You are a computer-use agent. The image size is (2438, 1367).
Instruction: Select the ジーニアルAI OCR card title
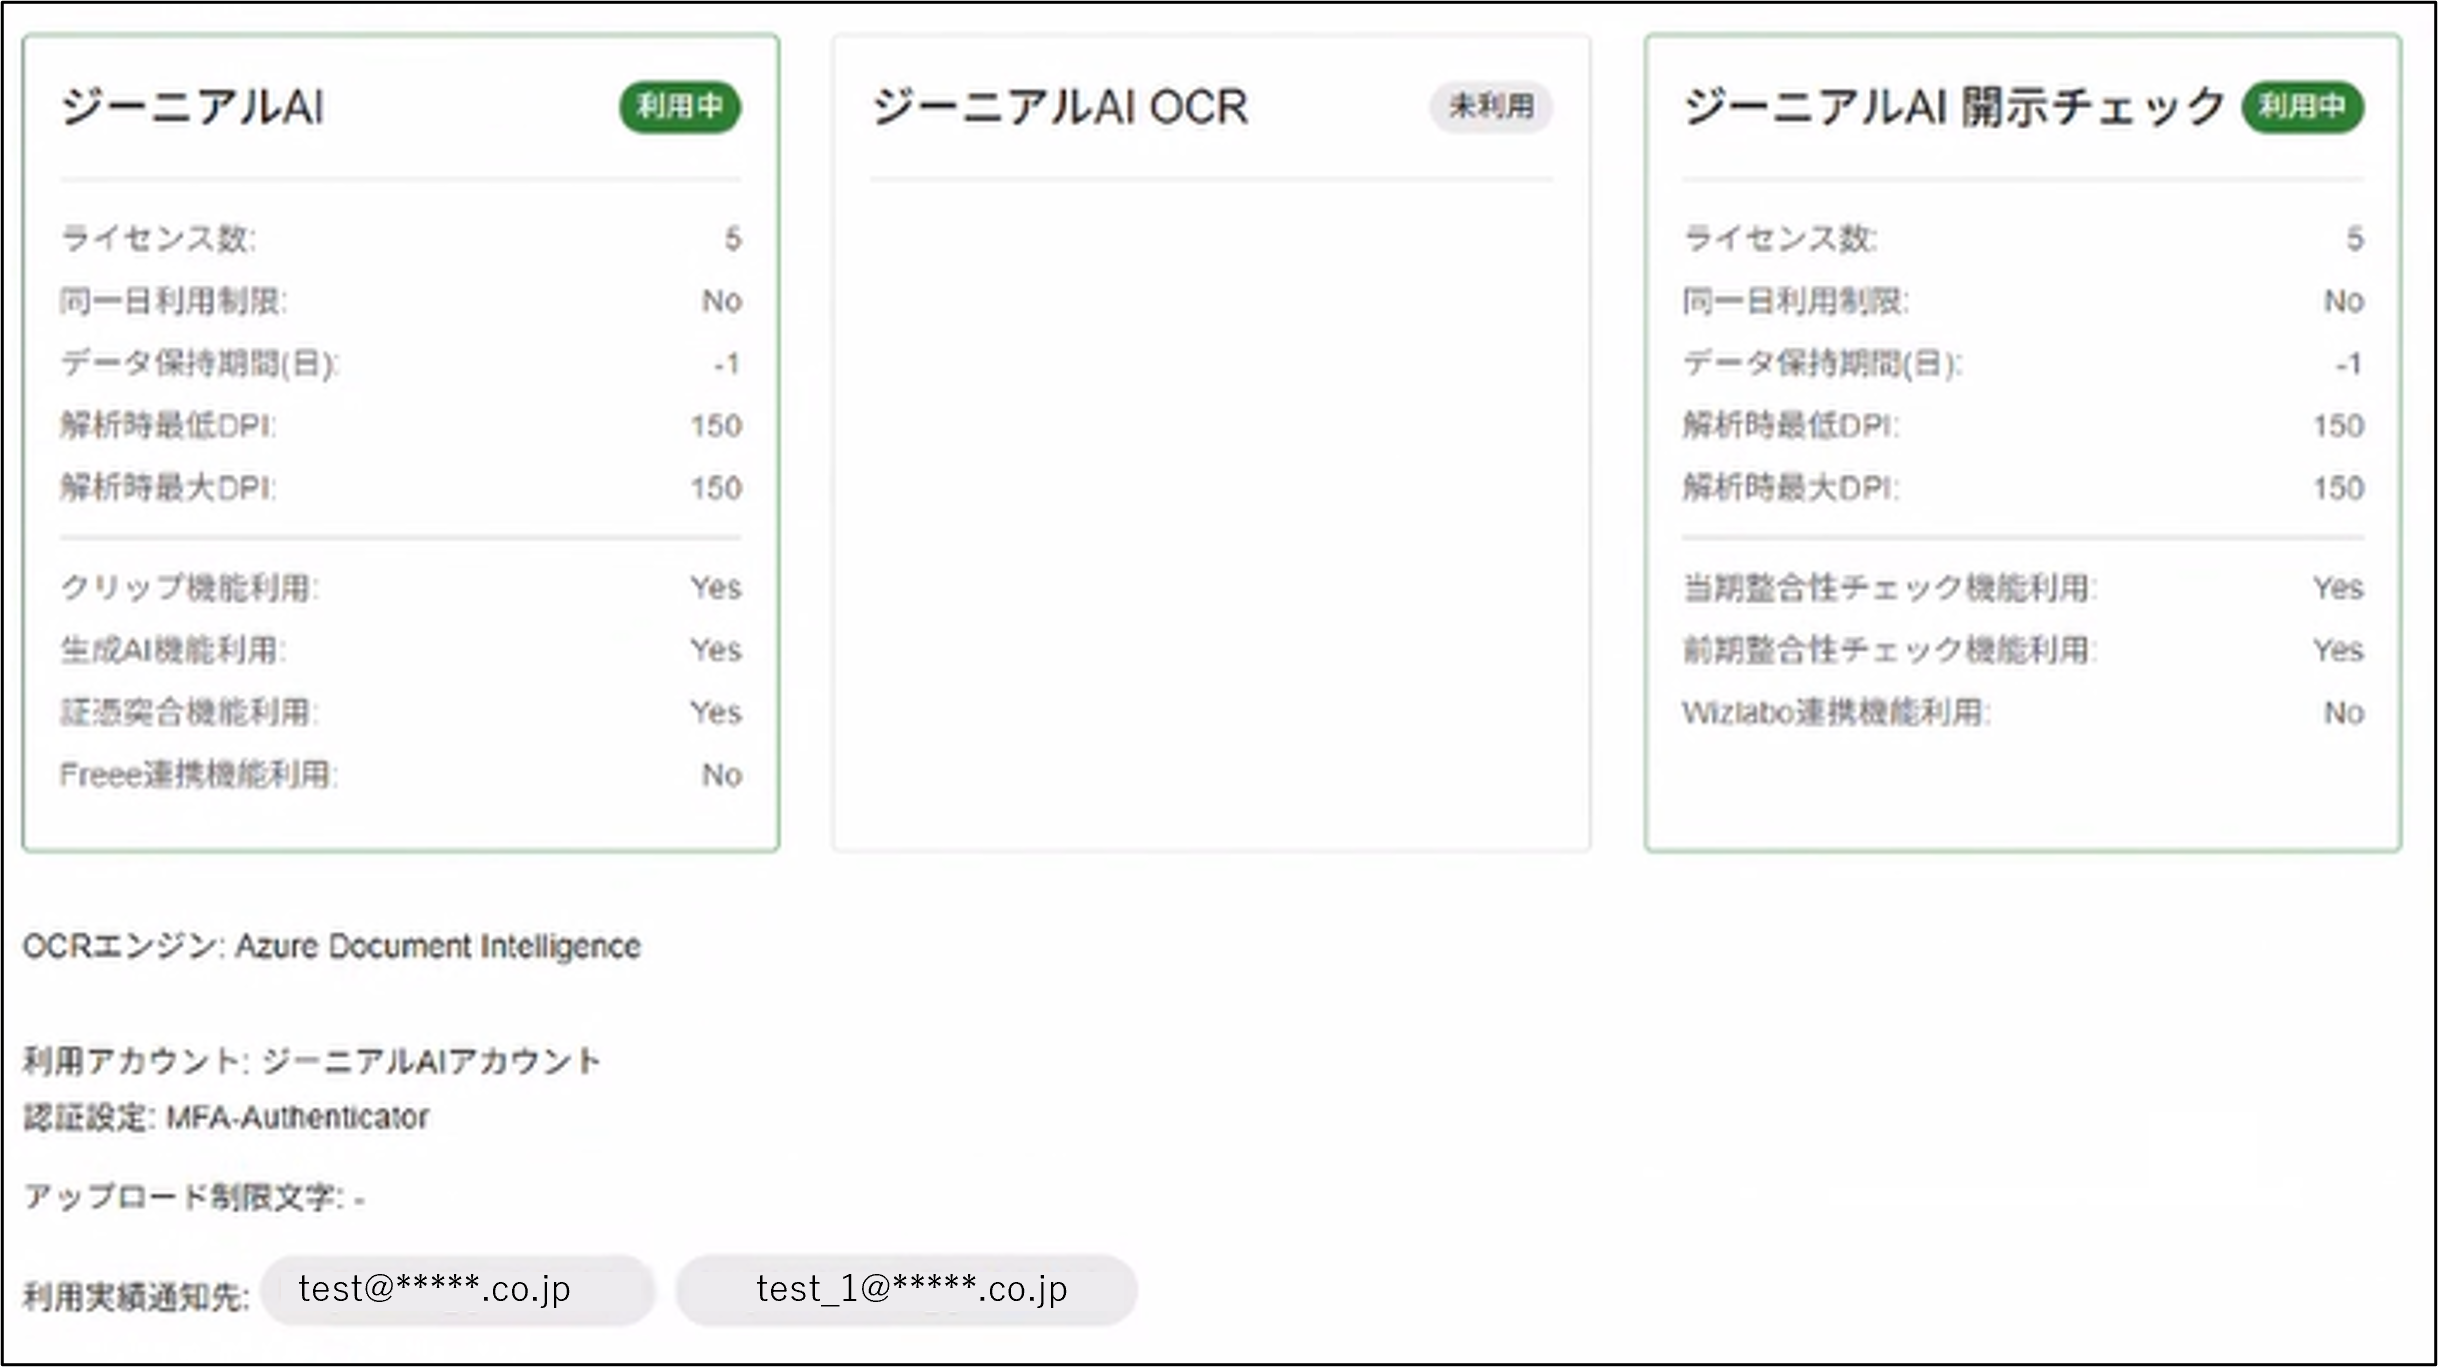pos(1060,107)
